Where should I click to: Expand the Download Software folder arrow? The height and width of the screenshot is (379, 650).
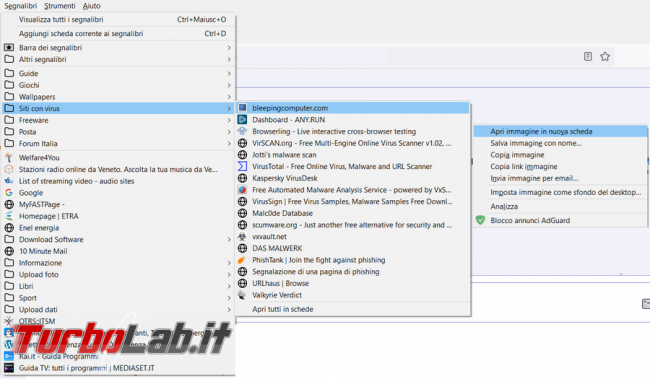pos(229,240)
